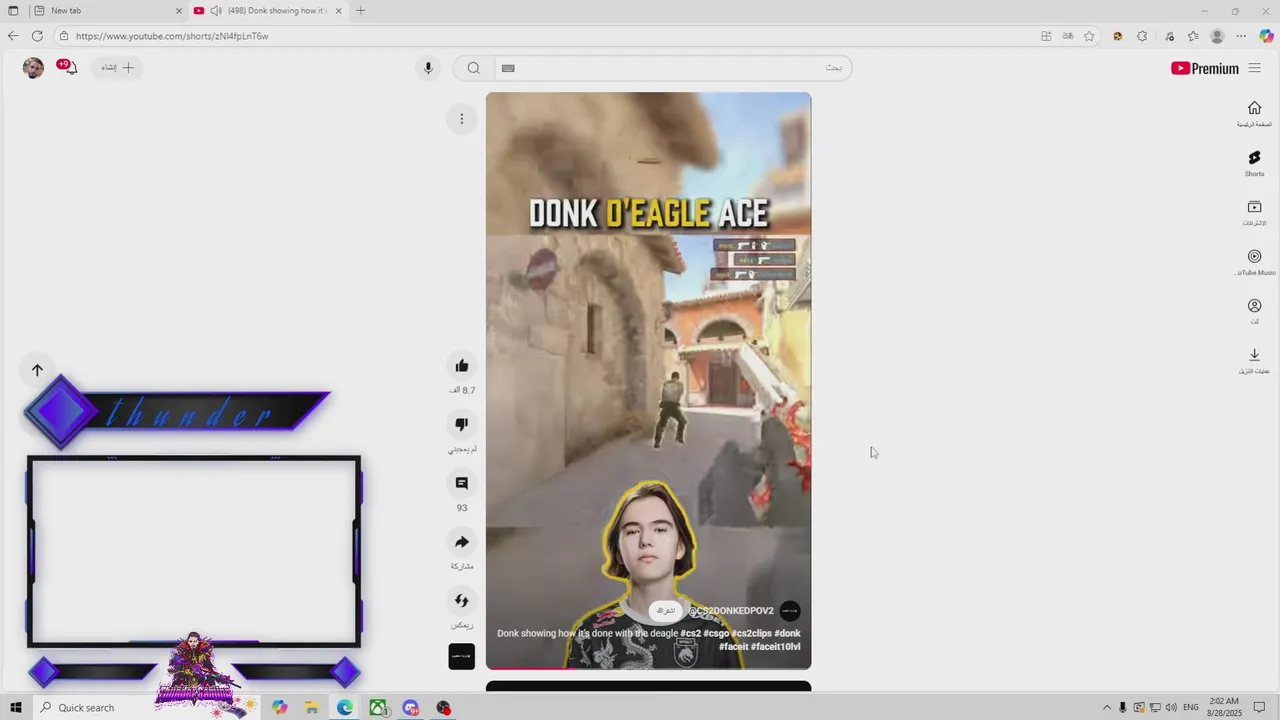Refresh the YouTube page
Viewport: 1280px width, 720px height.
pyautogui.click(x=37, y=36)
